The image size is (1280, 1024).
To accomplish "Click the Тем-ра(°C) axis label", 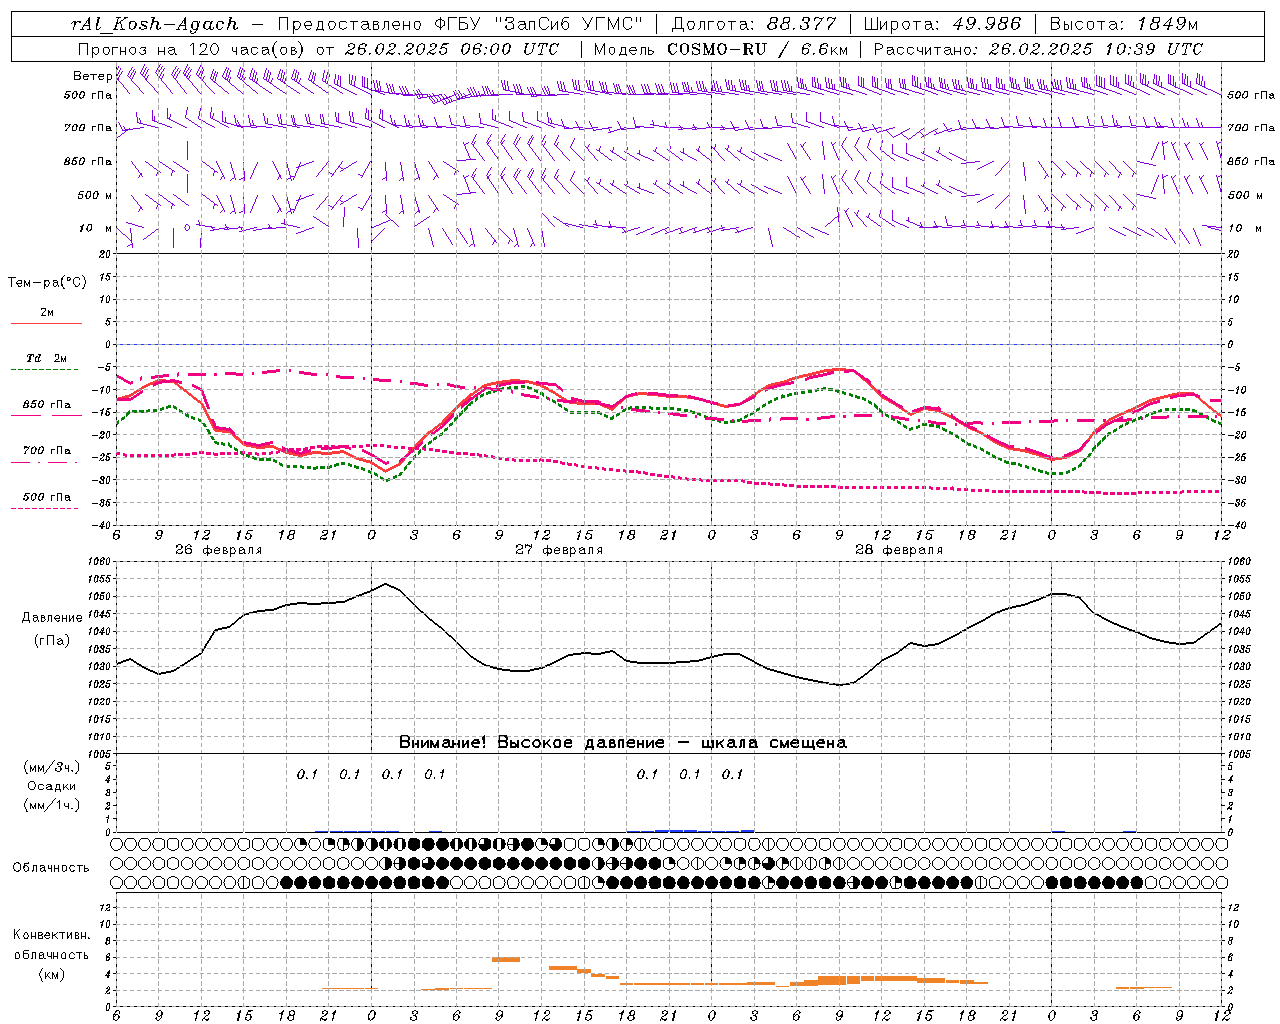I will (47, 283).
